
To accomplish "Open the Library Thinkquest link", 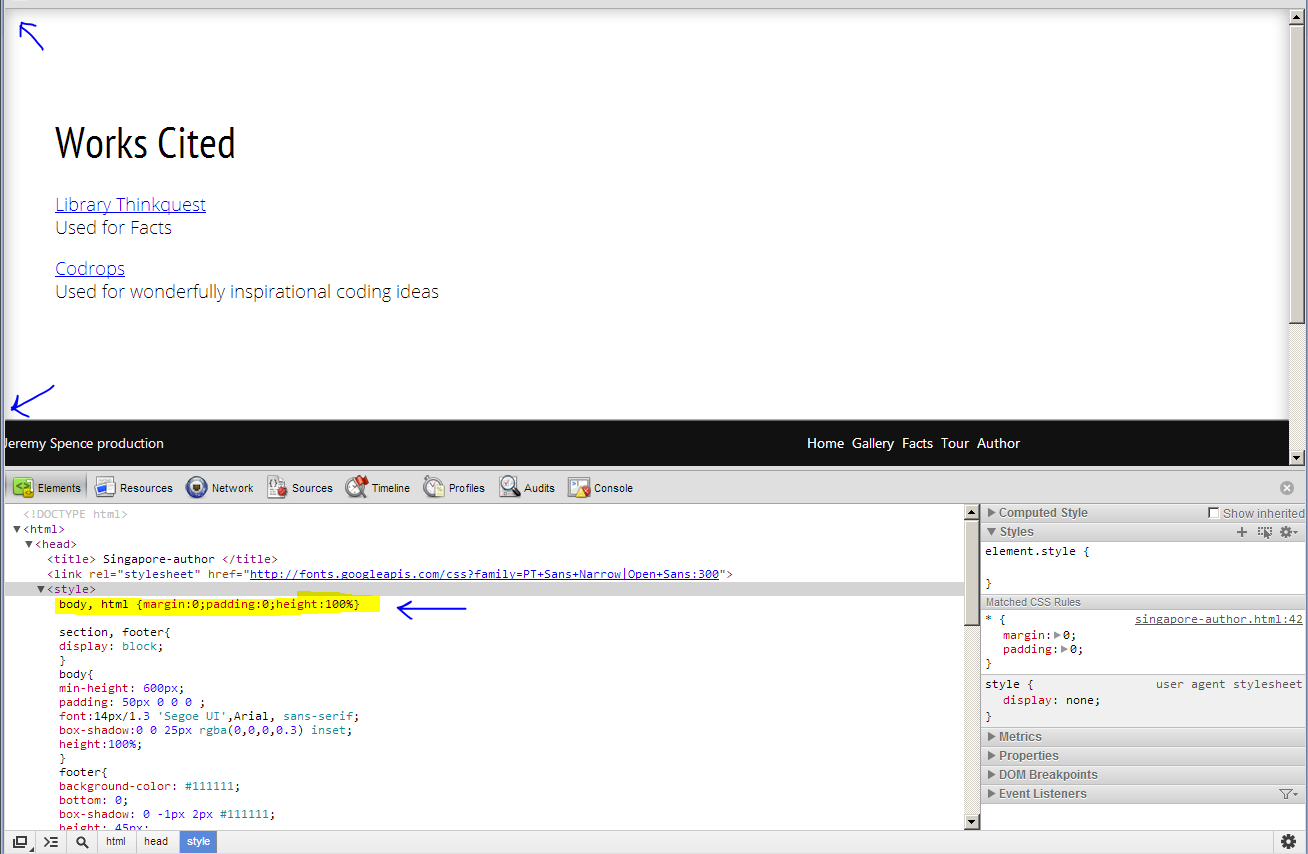I will (x=130, y=205).
